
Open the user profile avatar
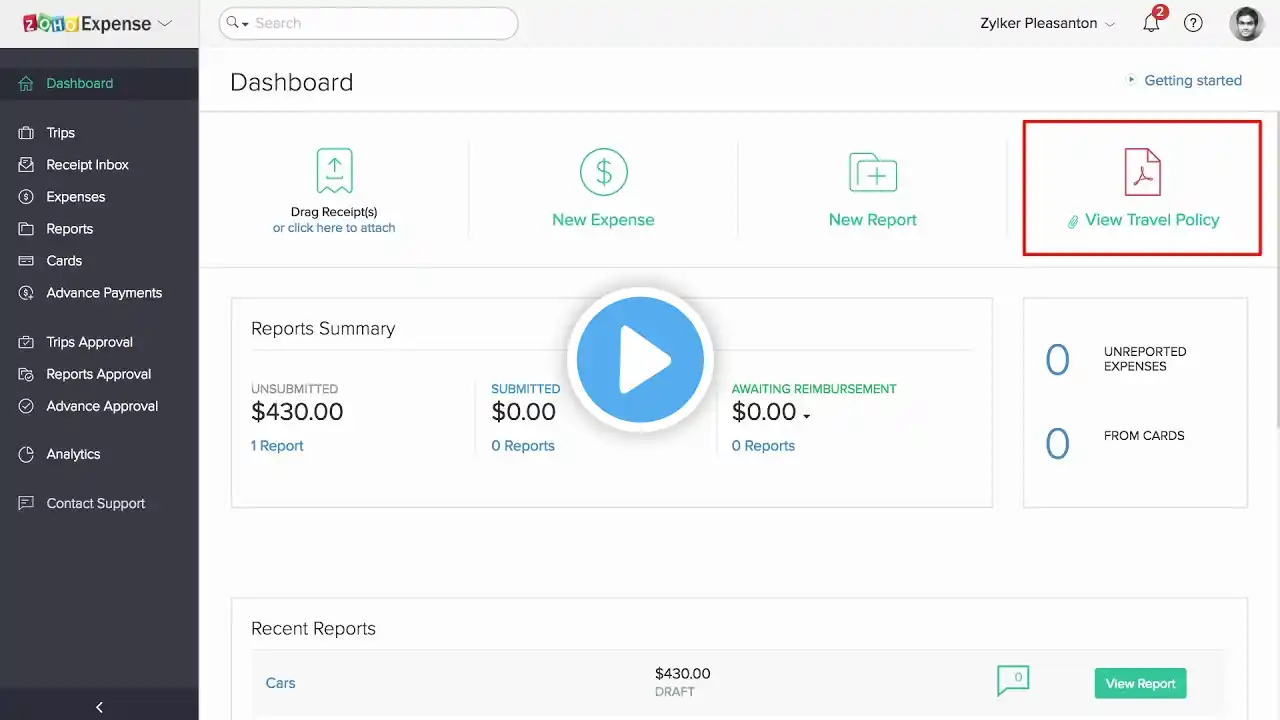(x=1246, y=23)
